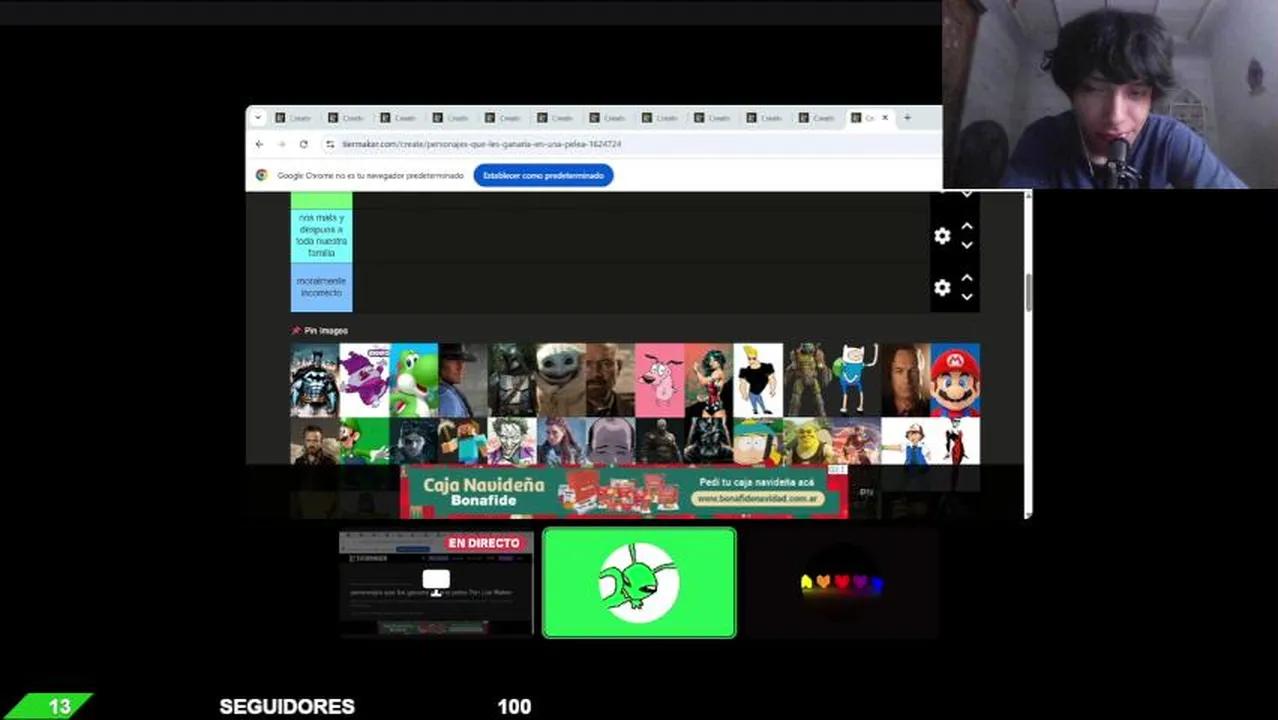Select the Courage the Cowardly Dog image

(660, 380)
